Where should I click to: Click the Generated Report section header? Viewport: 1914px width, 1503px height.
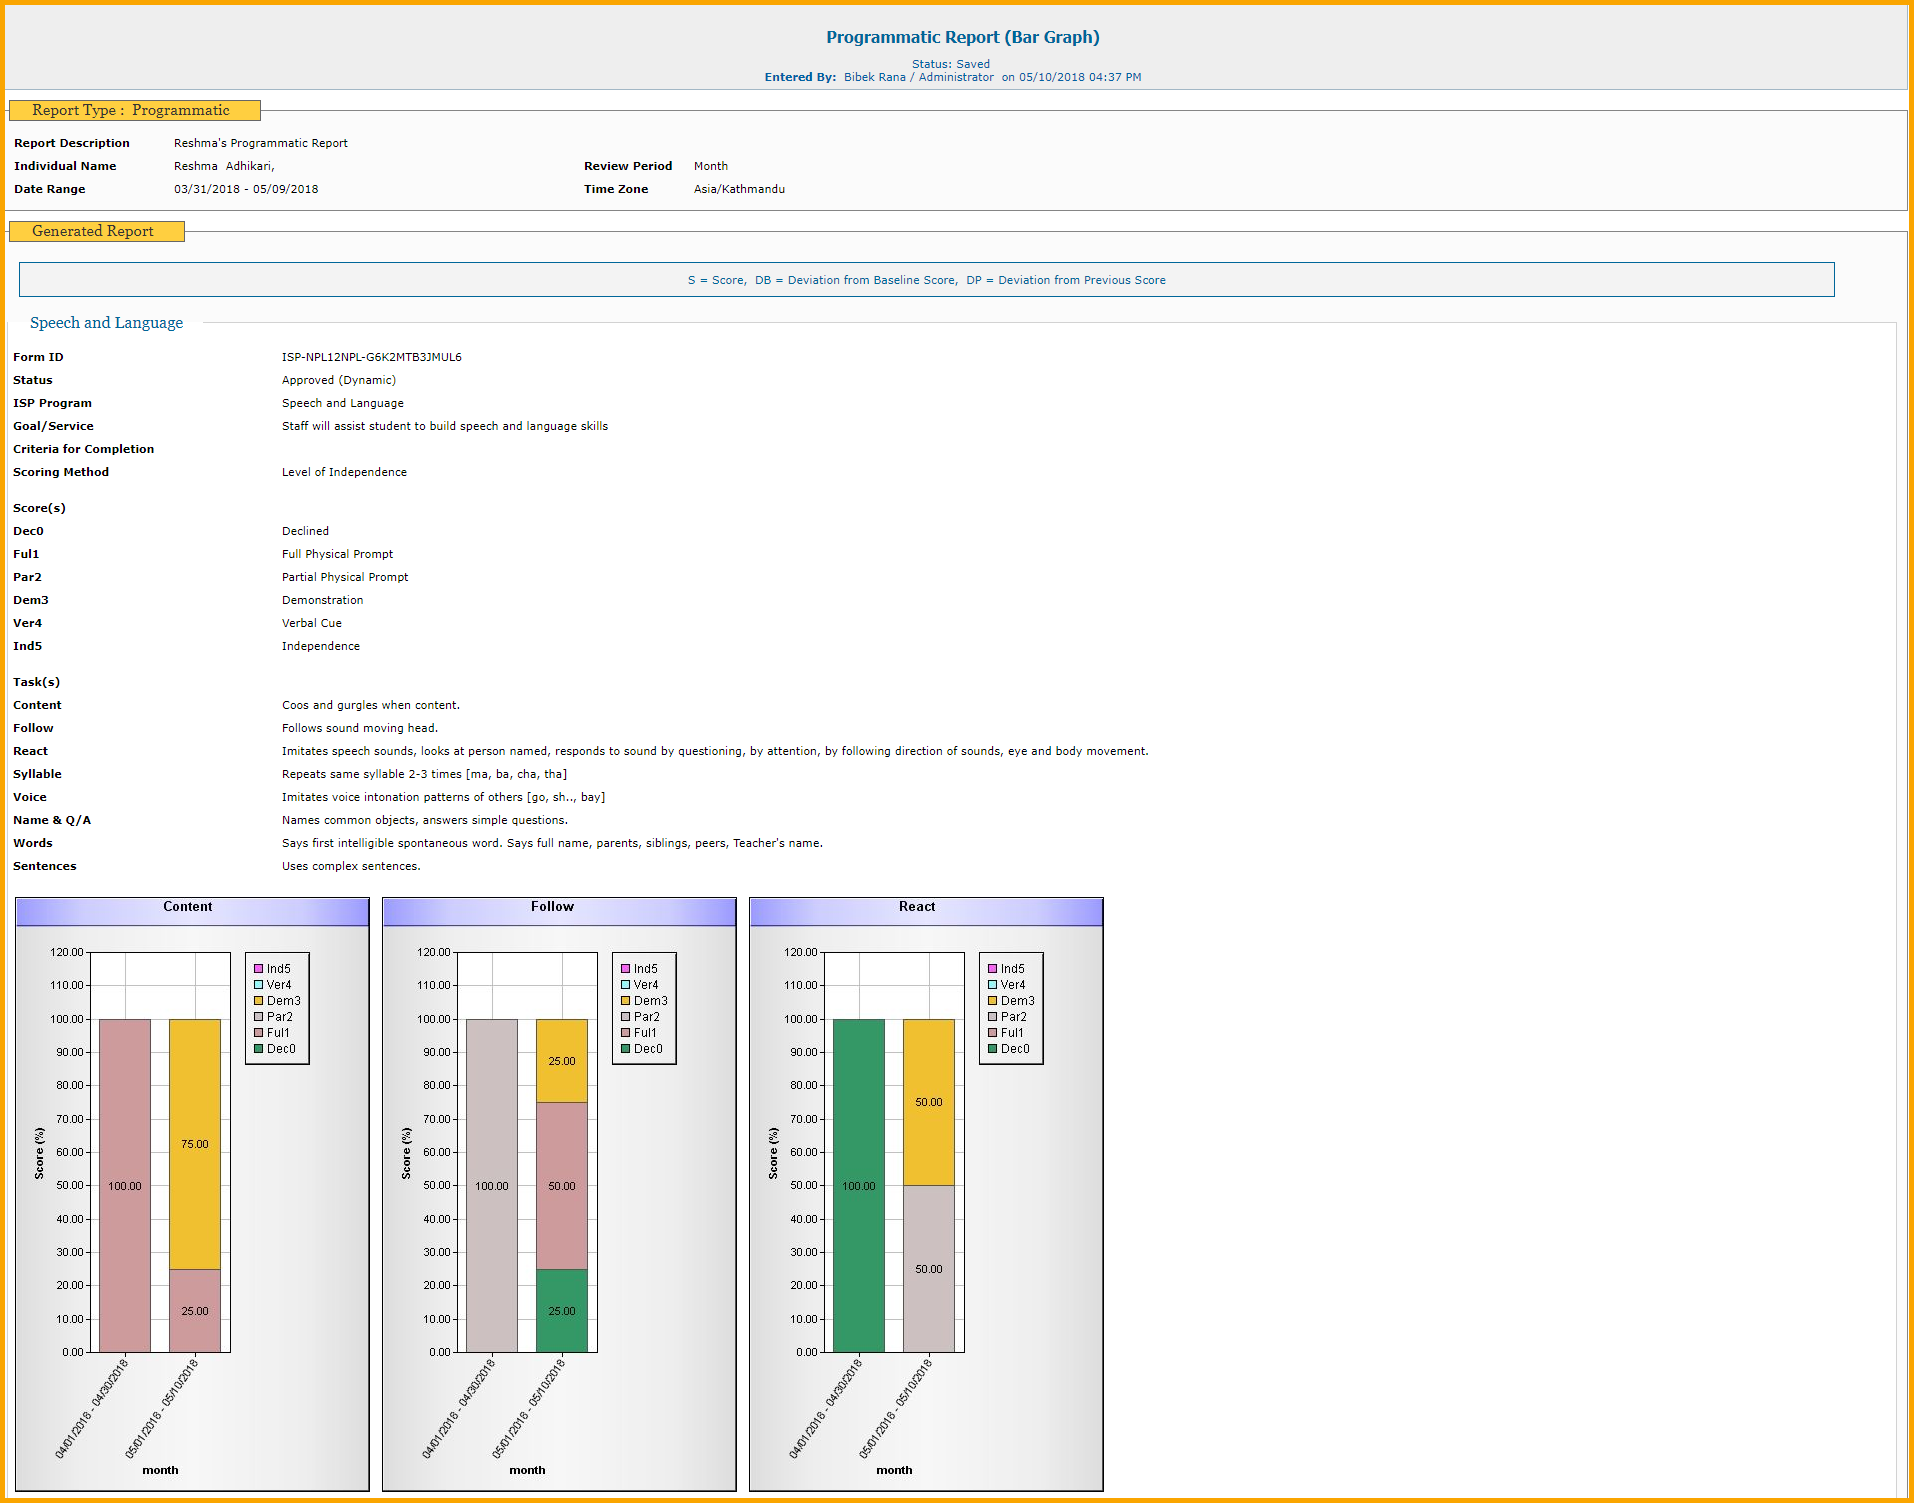click(96, 231)
